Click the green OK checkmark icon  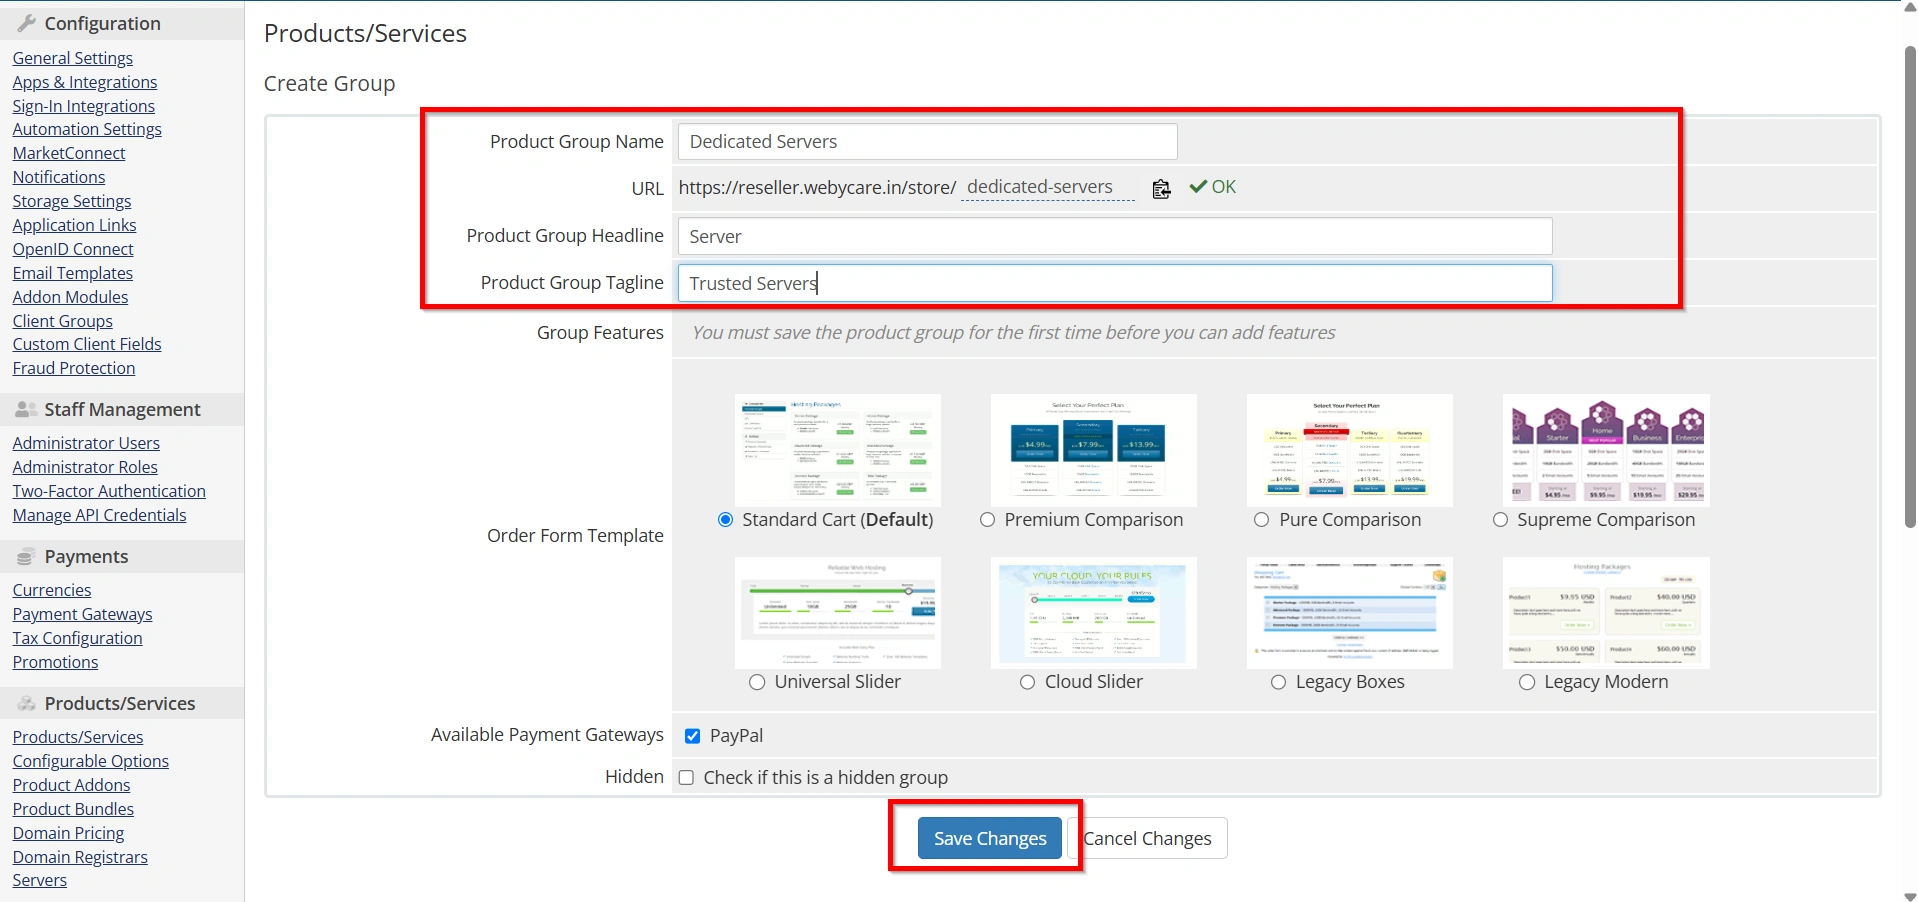tap(1198, 187)
